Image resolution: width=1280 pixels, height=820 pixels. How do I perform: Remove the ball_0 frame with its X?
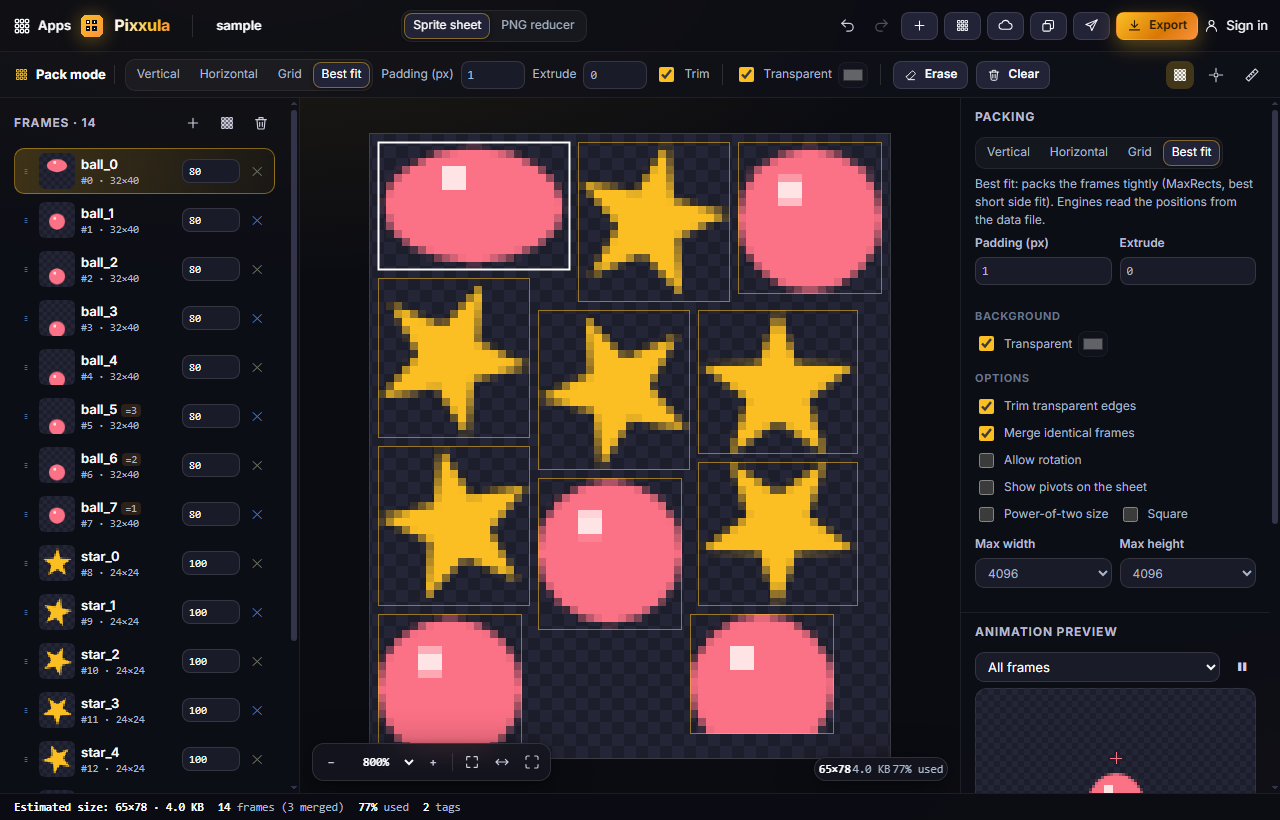tap(257, 172)
